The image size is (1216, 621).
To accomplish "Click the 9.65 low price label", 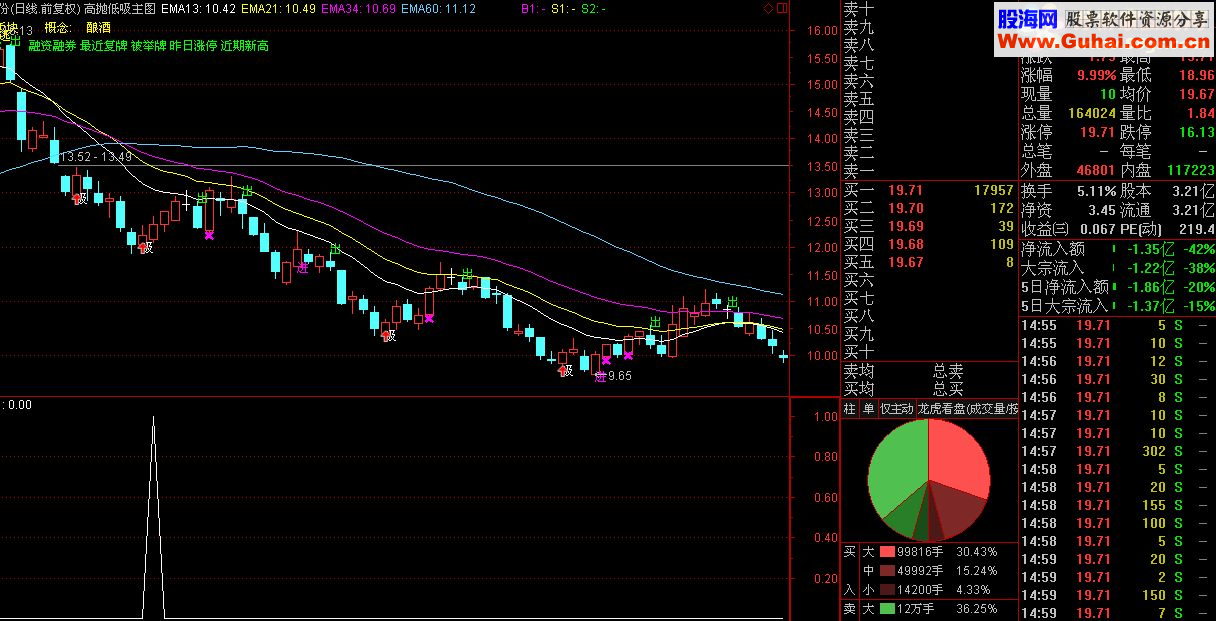I will (620, 376).
